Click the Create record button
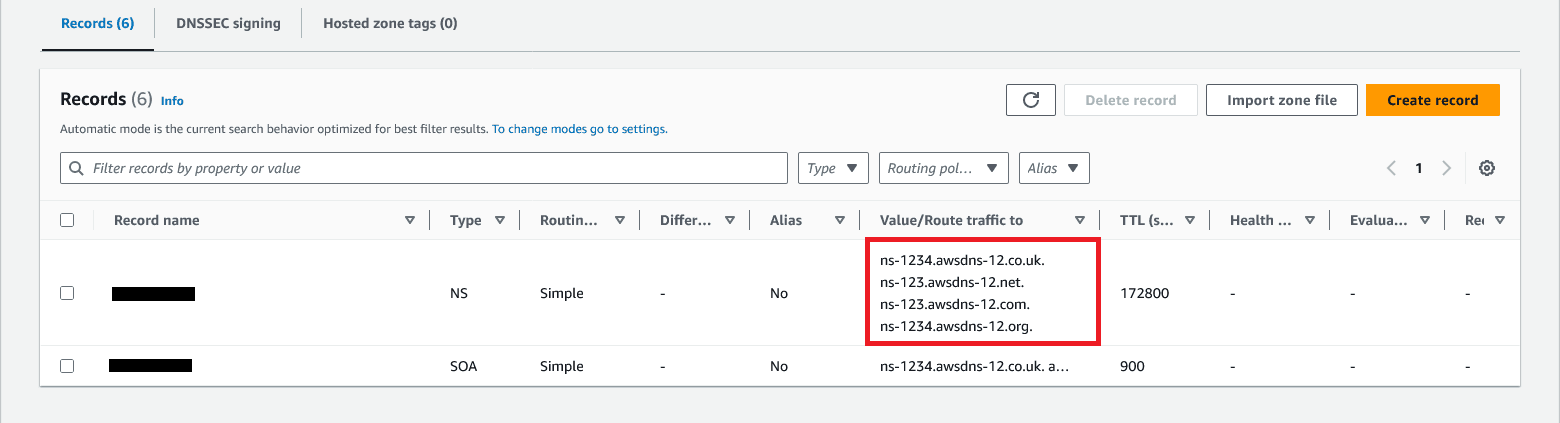The image size is (1560, 423). (x=1432, y=100)
